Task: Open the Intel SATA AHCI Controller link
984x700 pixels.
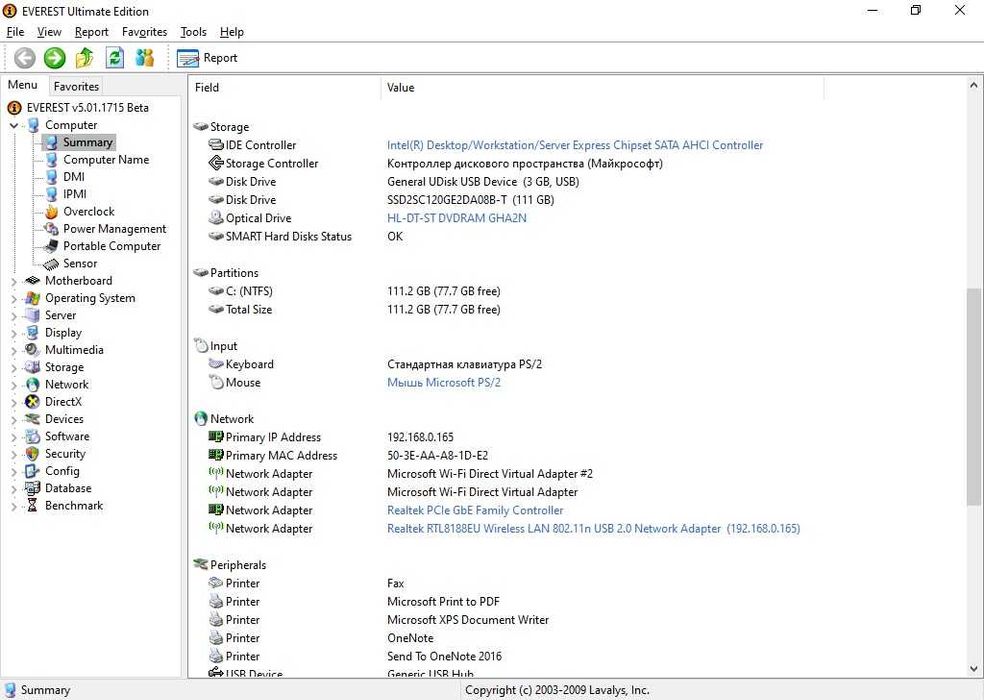Action: [575, 145]
